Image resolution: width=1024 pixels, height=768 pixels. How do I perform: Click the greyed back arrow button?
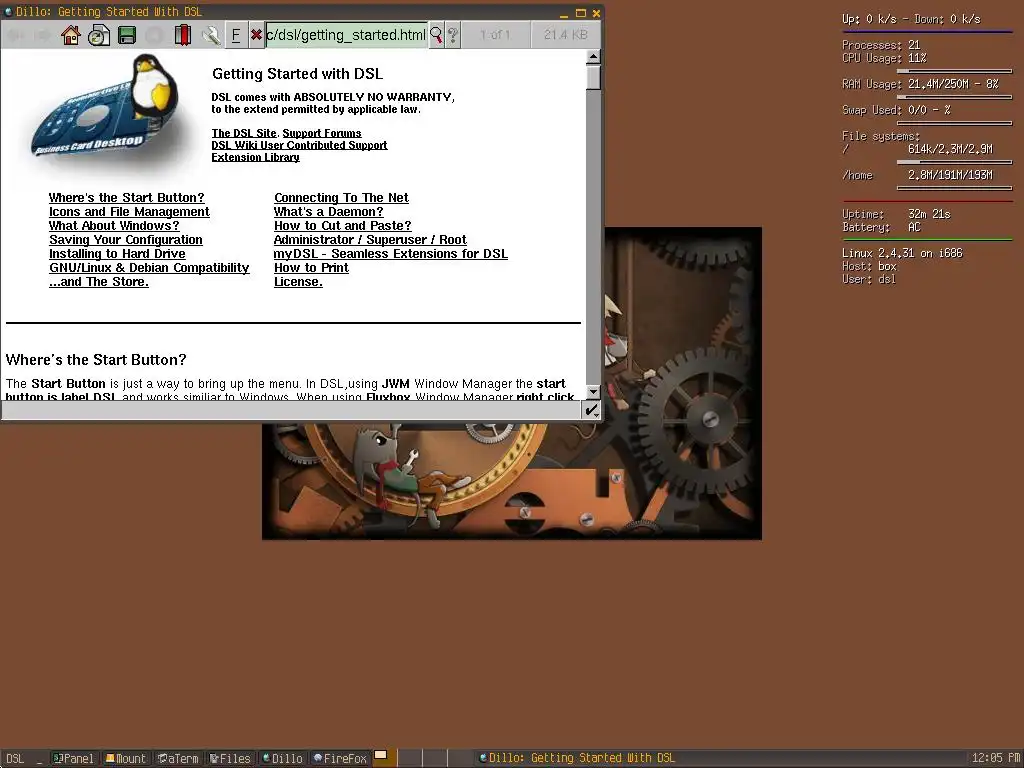(x=16, y=35)
